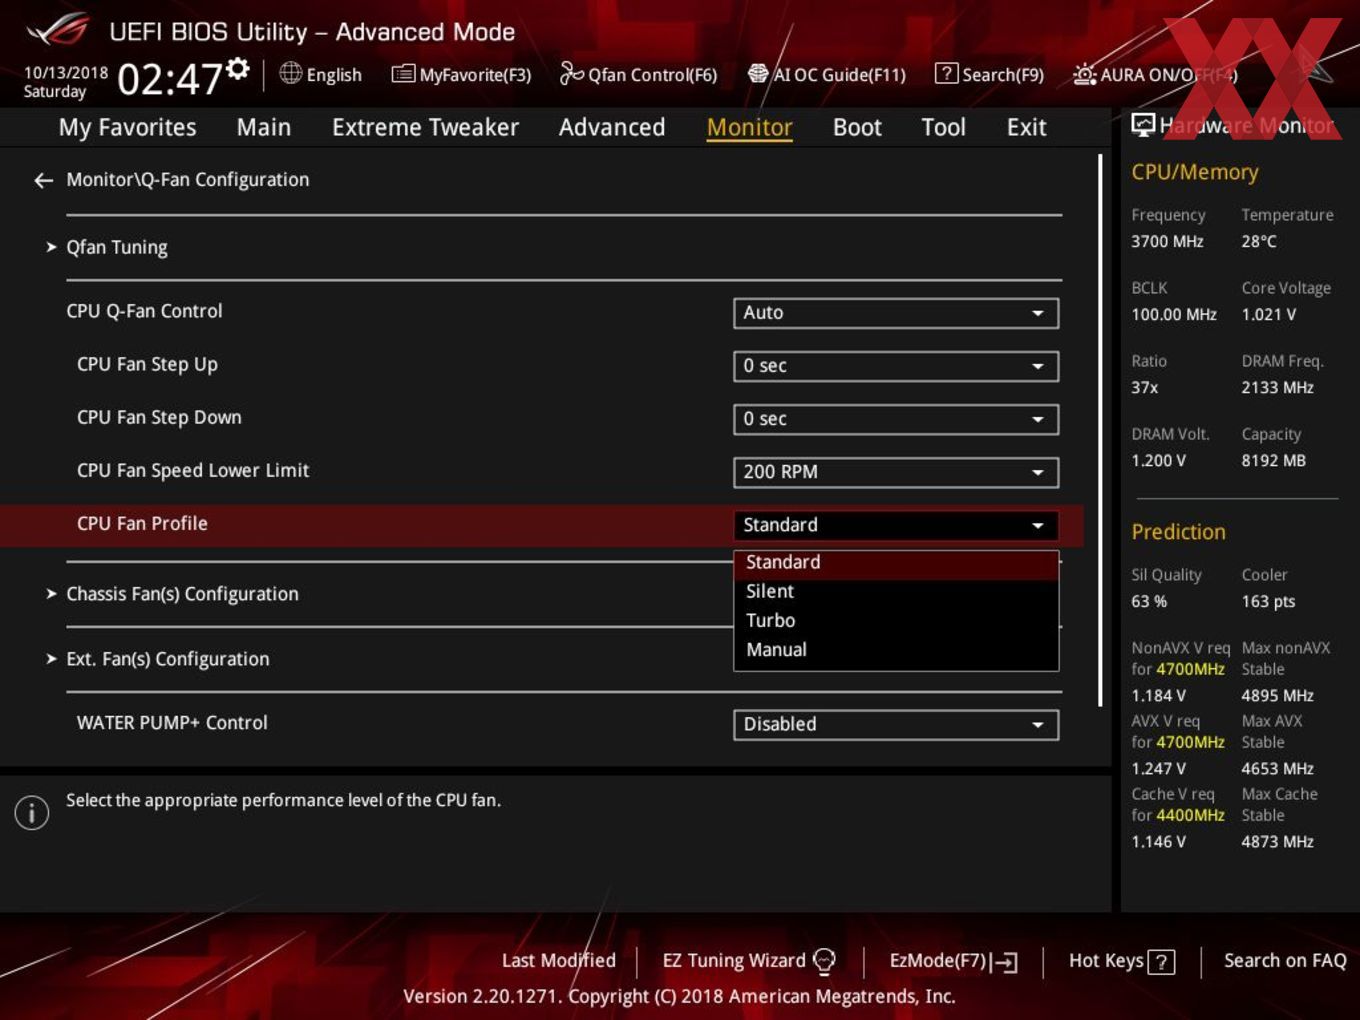
Task: Open CPU Q-Fan Control dropdown
Action: pyautogui.click(x=896, y=313)
